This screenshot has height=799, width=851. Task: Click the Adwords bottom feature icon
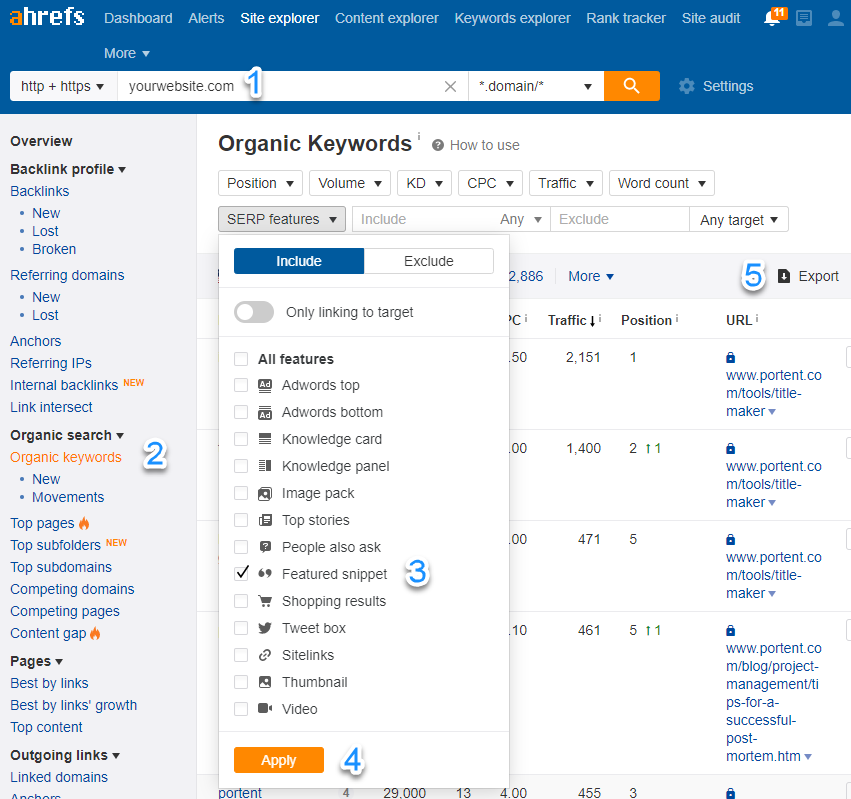[265, 413]
